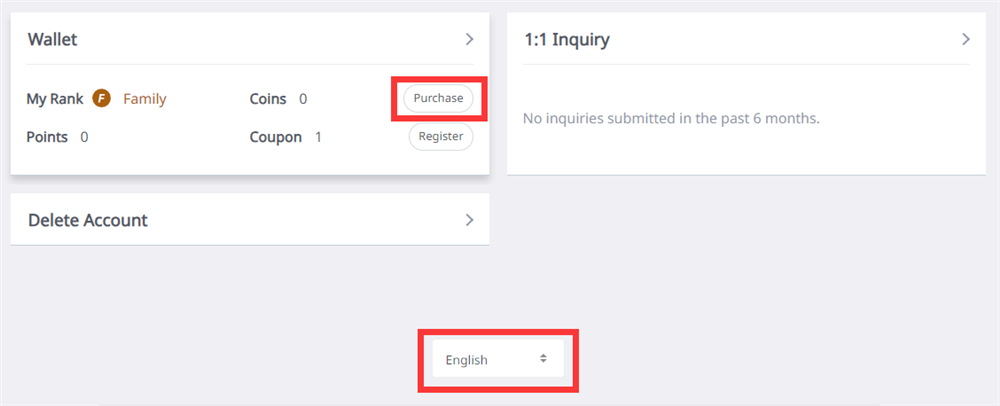Click the Points label text
The height and width of the screenshot is (406, 1000).
47,137
